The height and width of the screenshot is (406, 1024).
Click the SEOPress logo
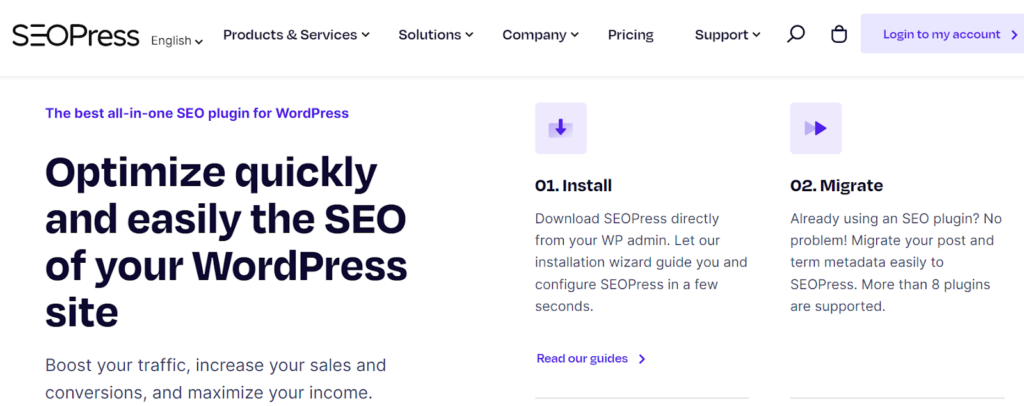coord(75,36)
